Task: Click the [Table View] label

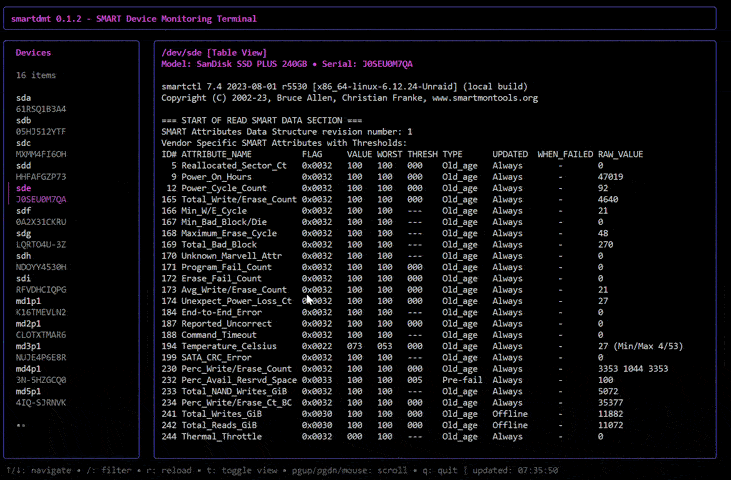Action: point(236,52)
